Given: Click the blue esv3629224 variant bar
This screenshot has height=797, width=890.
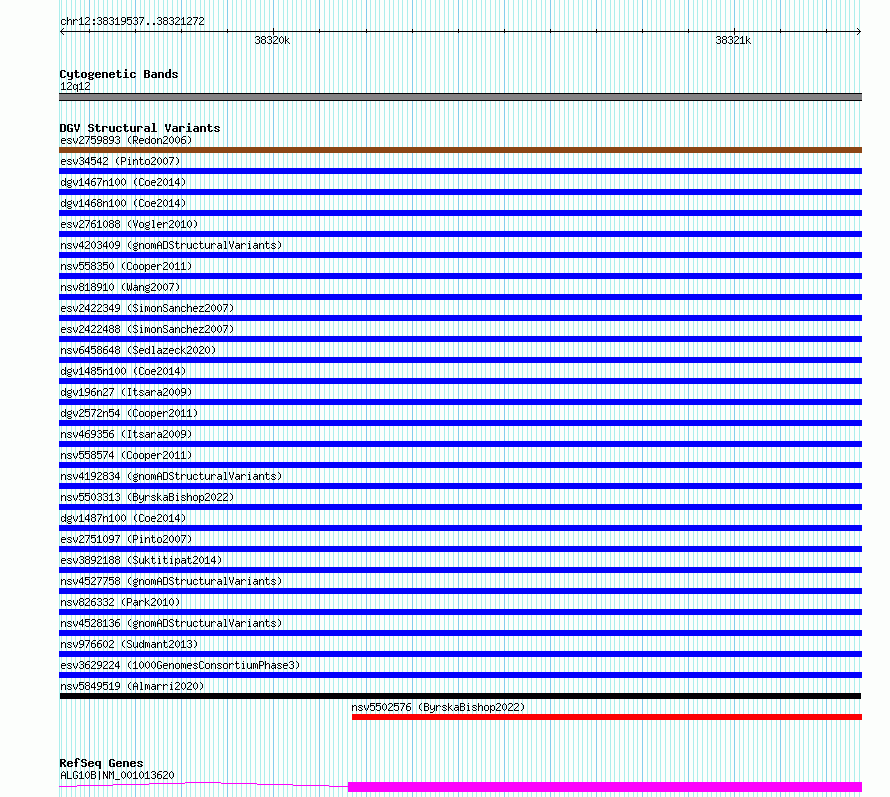Looking at the screenshot, I should (x=460, y=675).
